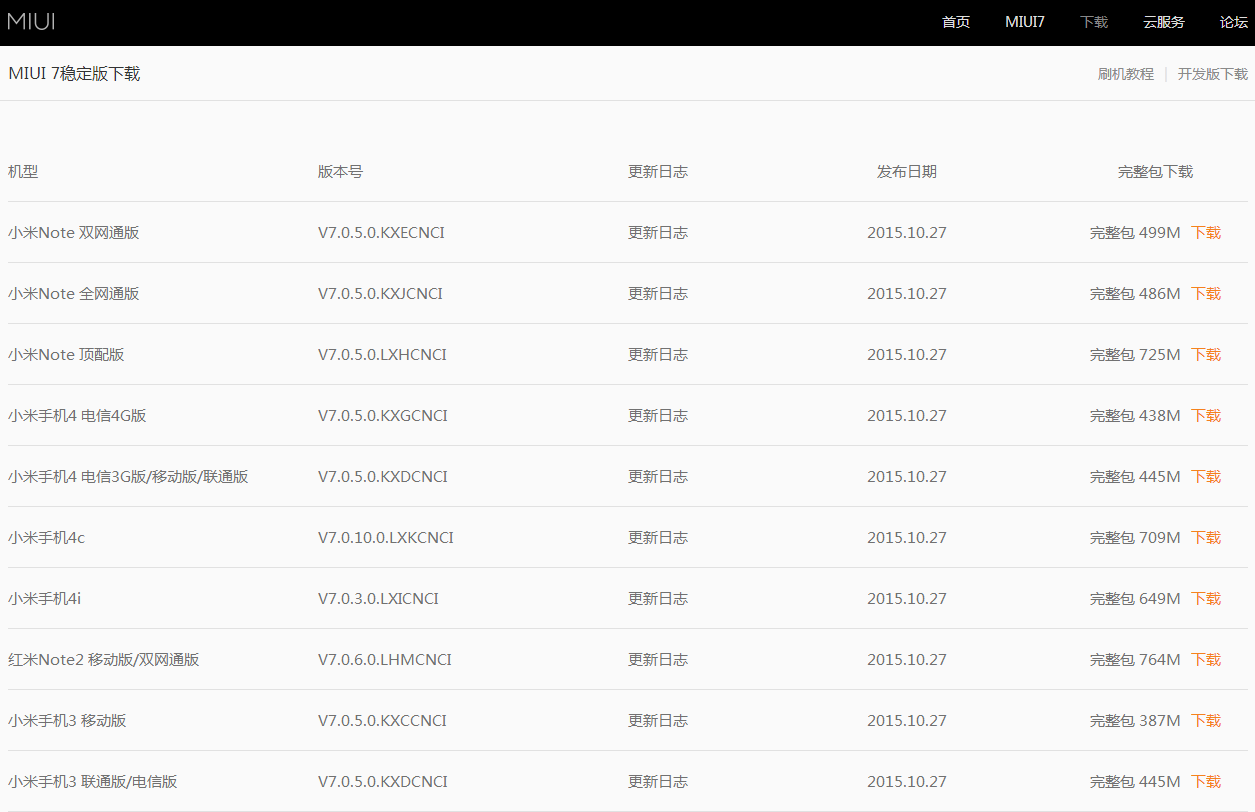
Task: Click the 完整包下载 column header
Action: click(x=1155, y=172)
